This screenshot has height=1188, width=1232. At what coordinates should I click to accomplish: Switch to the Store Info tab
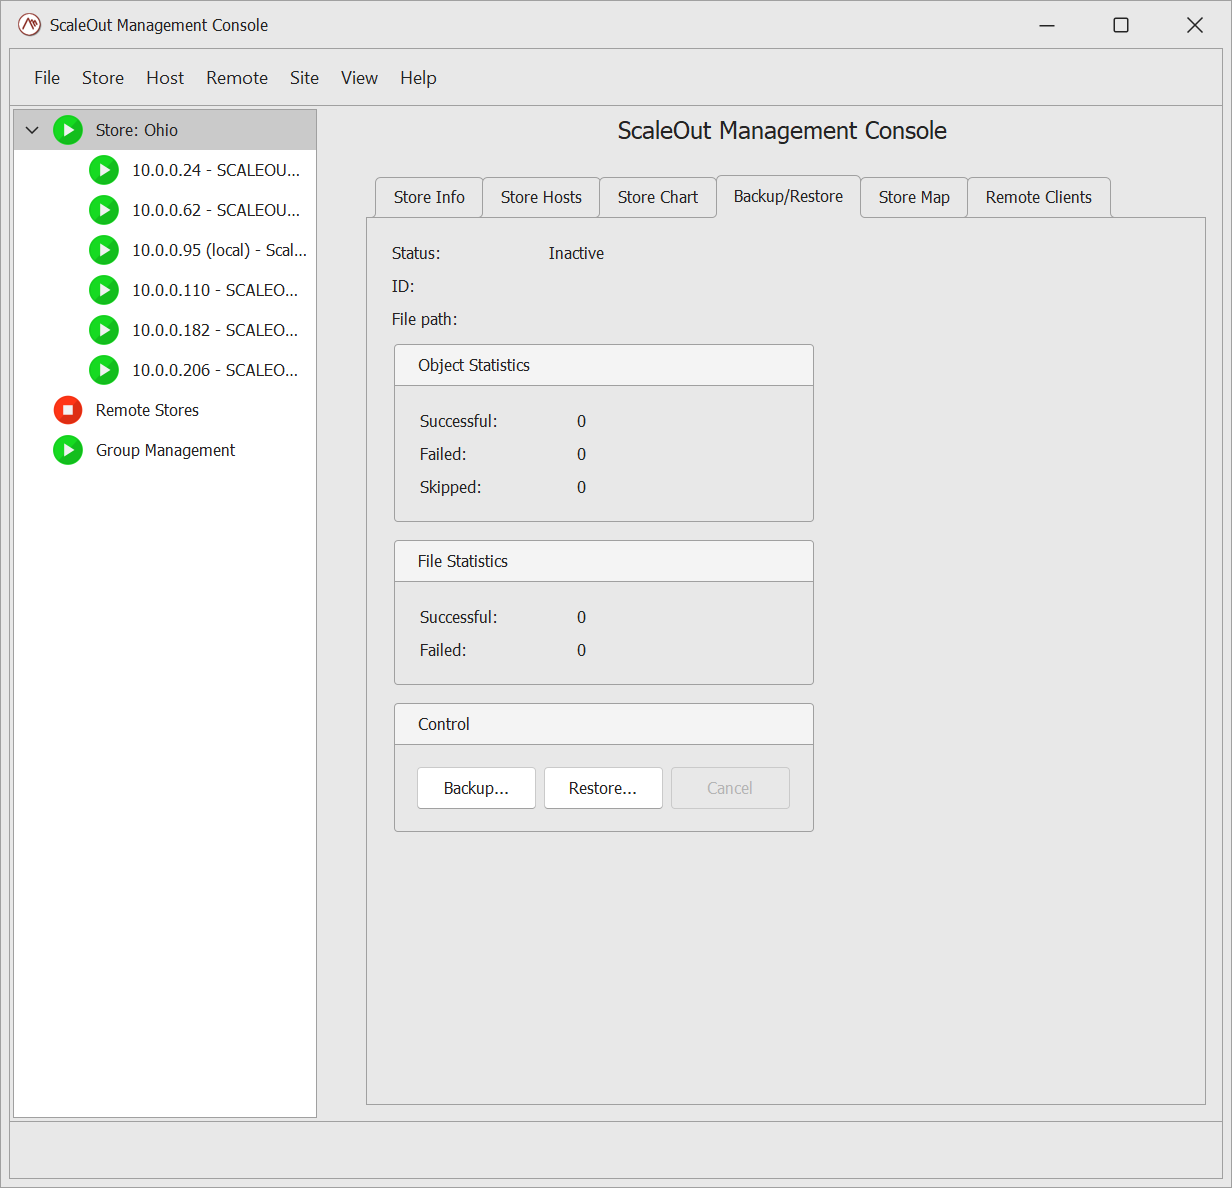point(429,198)
